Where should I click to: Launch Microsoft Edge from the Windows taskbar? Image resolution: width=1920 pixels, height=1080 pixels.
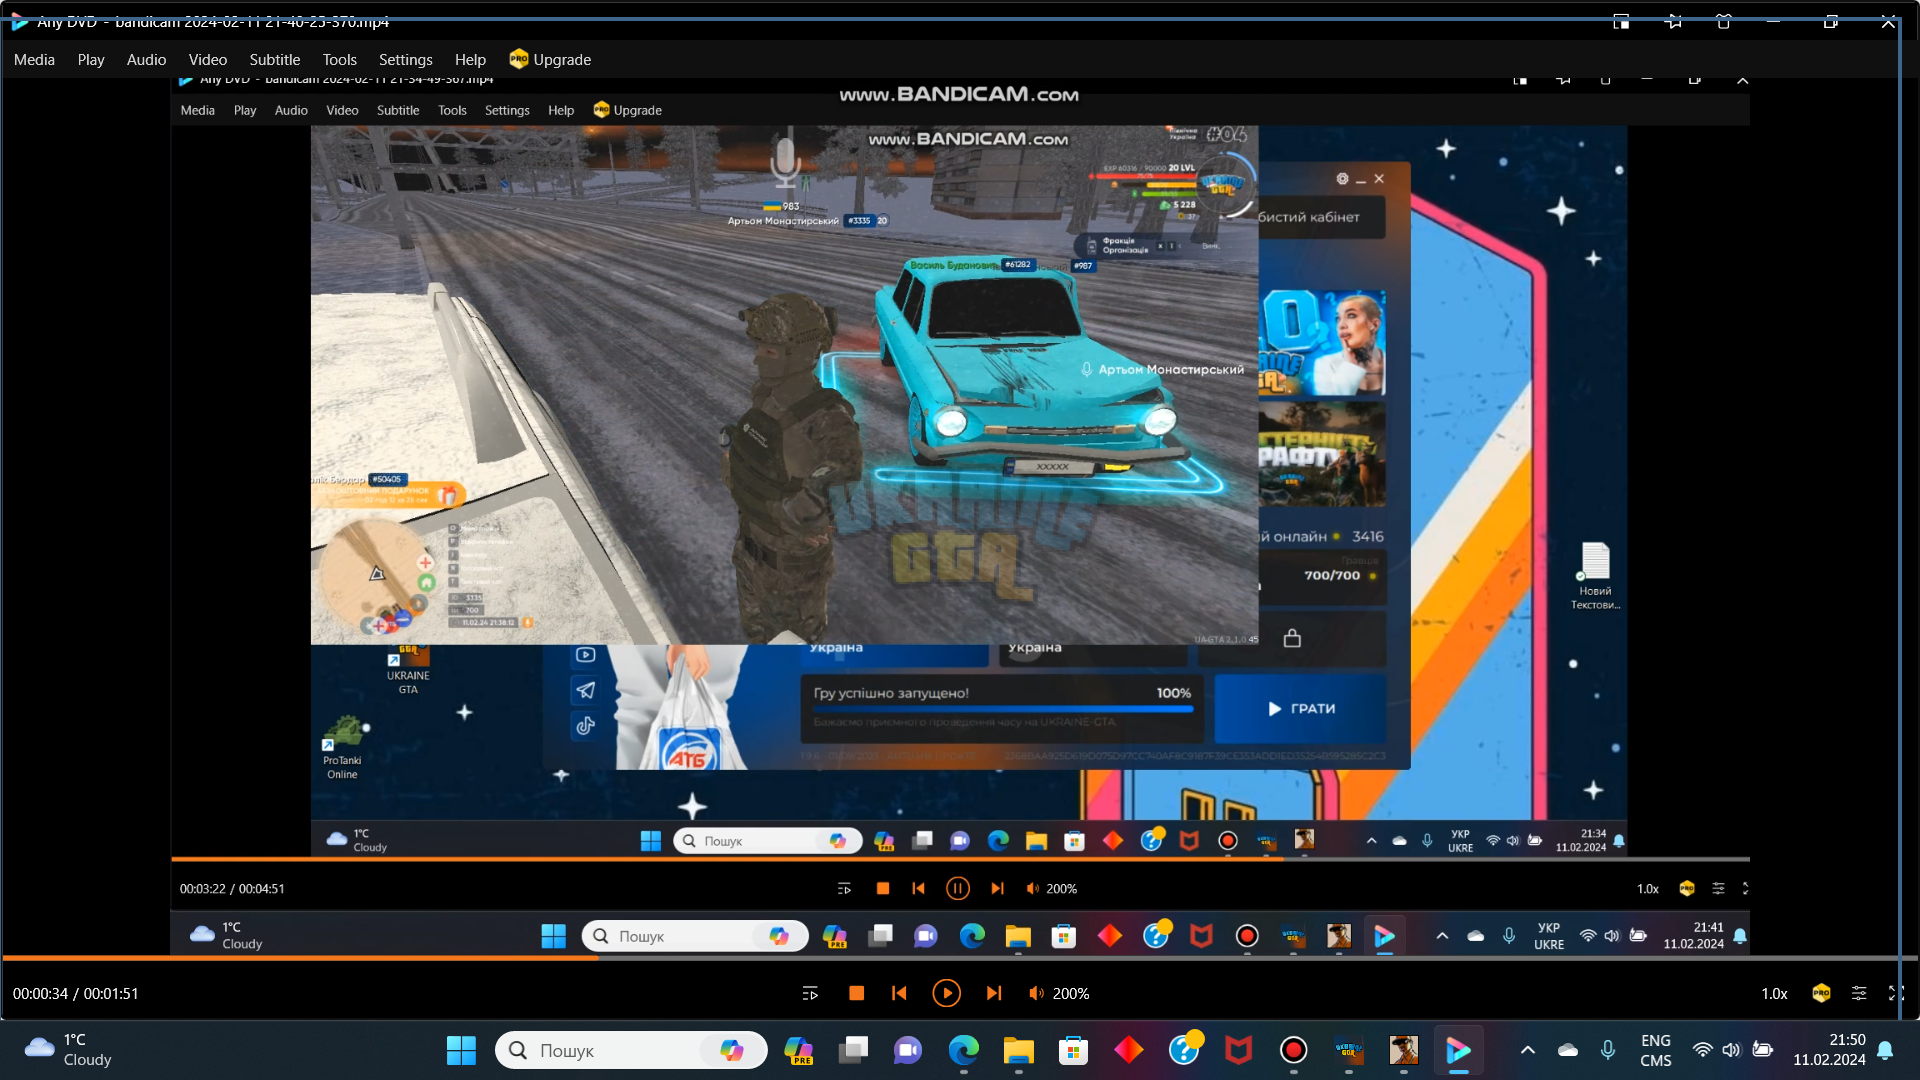(964, 1050)
